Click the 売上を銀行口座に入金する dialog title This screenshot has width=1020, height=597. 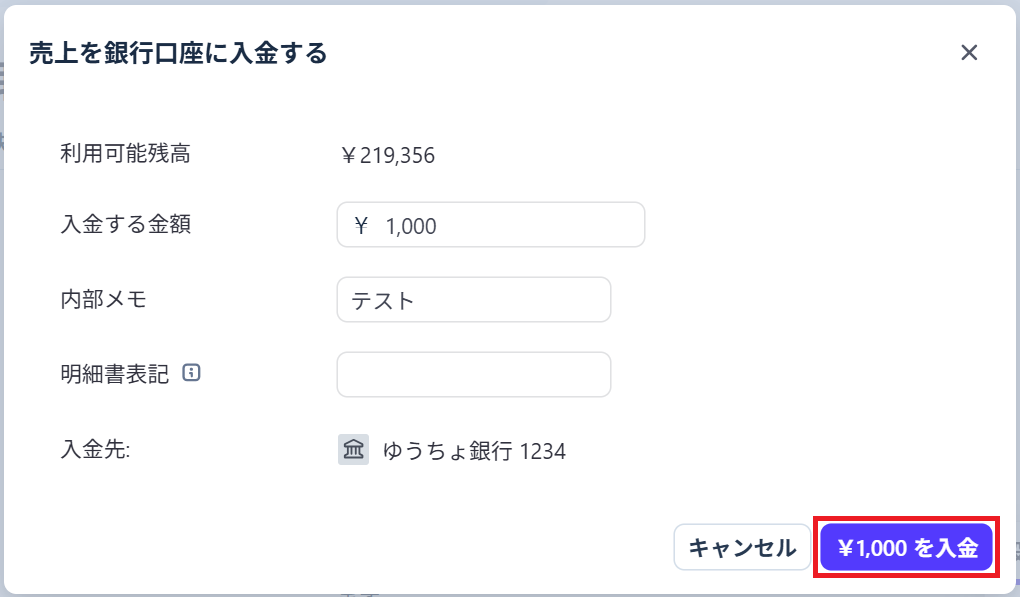coord(178,53)
